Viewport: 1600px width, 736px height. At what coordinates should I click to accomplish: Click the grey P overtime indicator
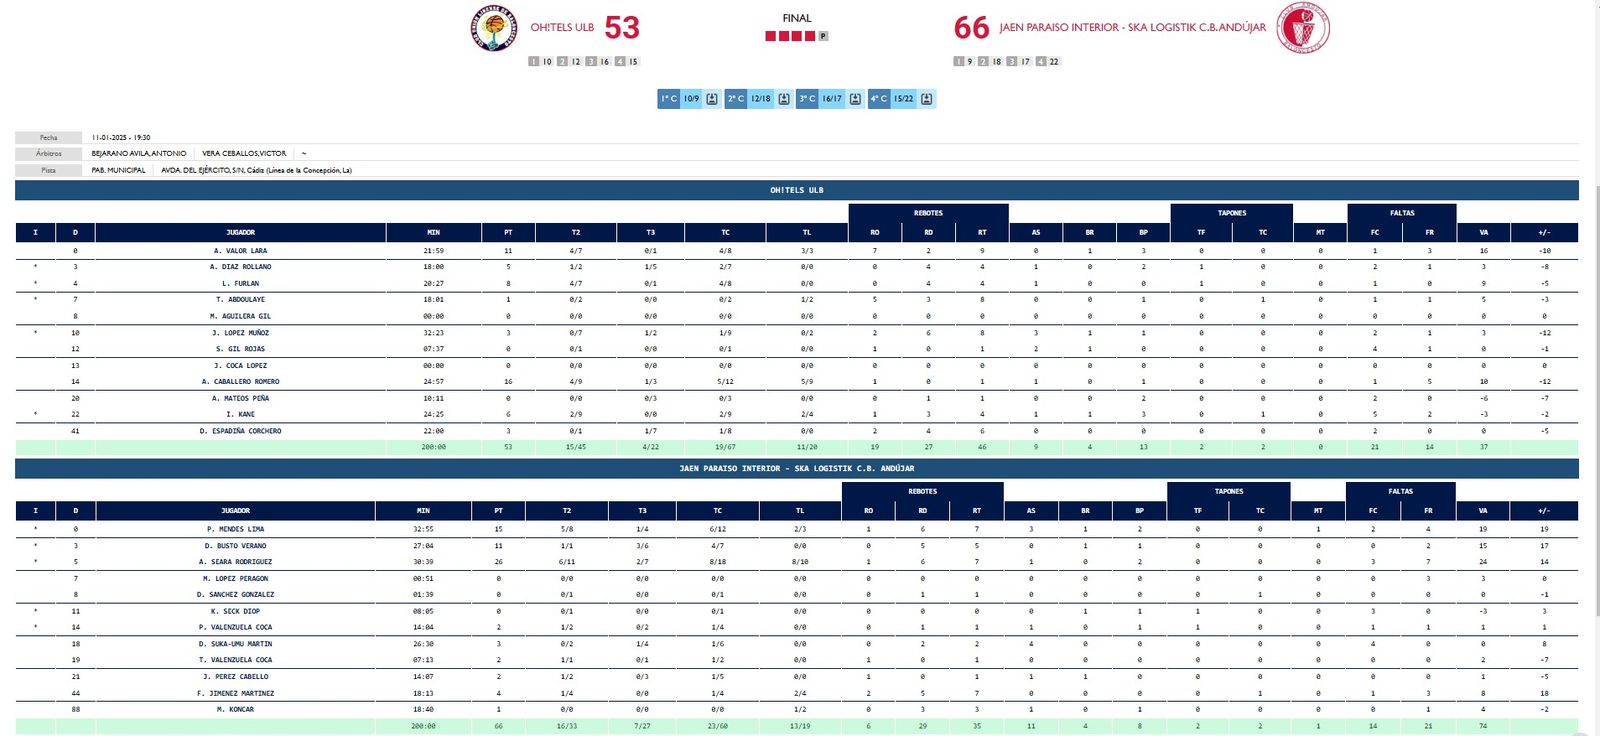click(823, 36)
